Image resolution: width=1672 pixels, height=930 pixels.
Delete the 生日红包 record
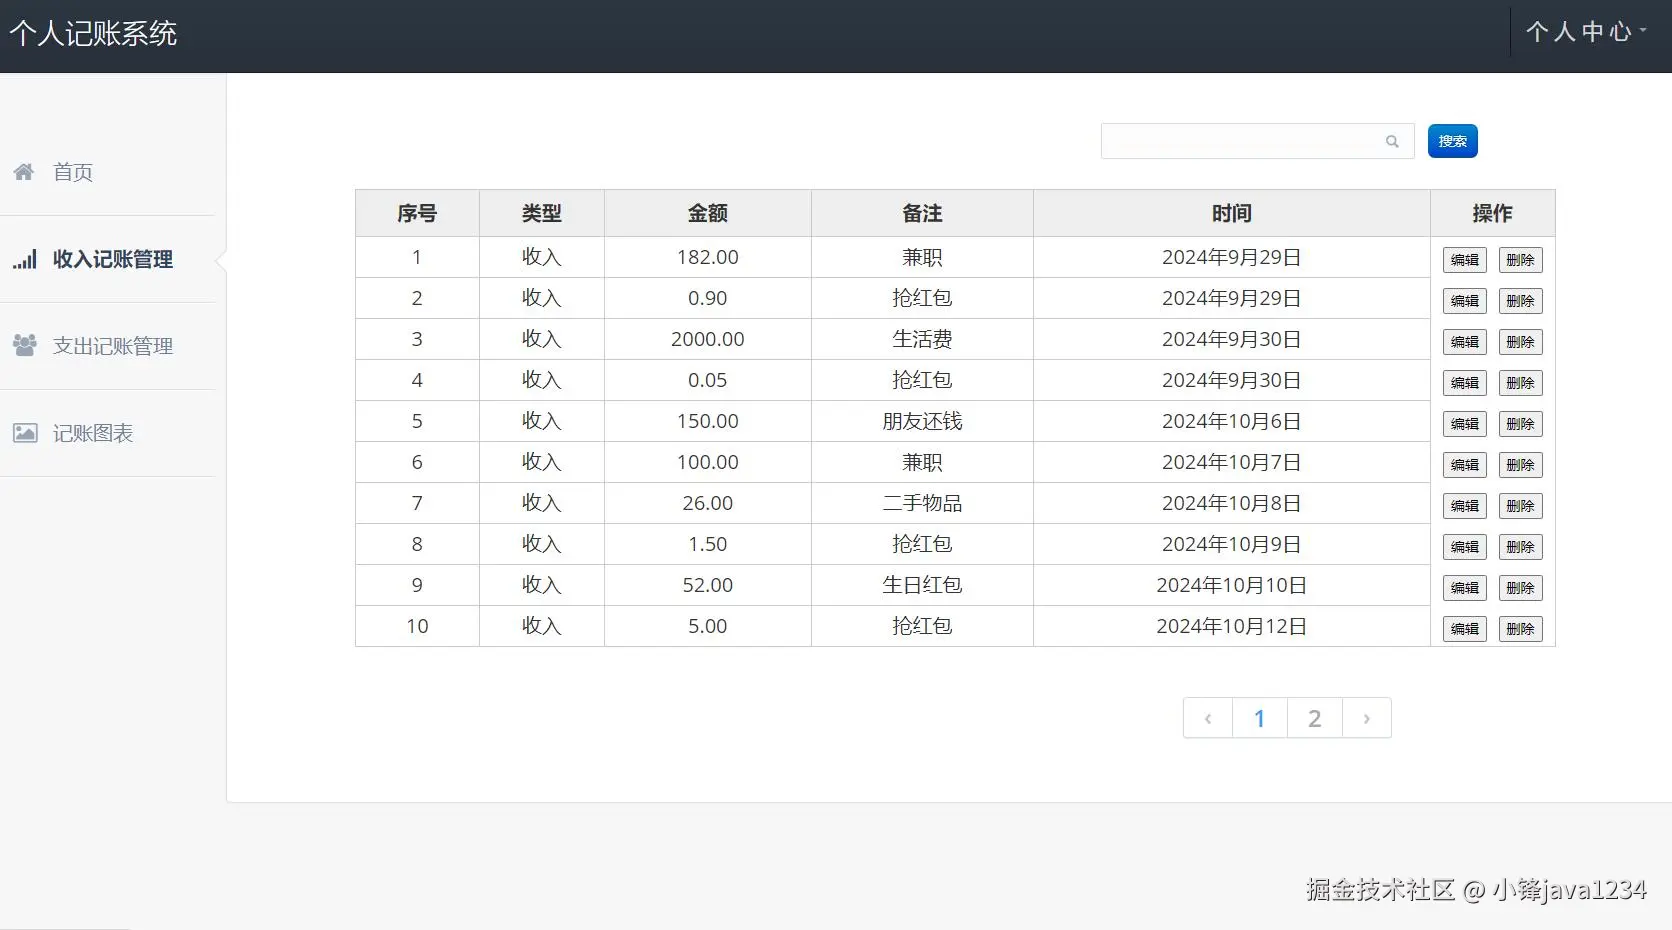1520,588
